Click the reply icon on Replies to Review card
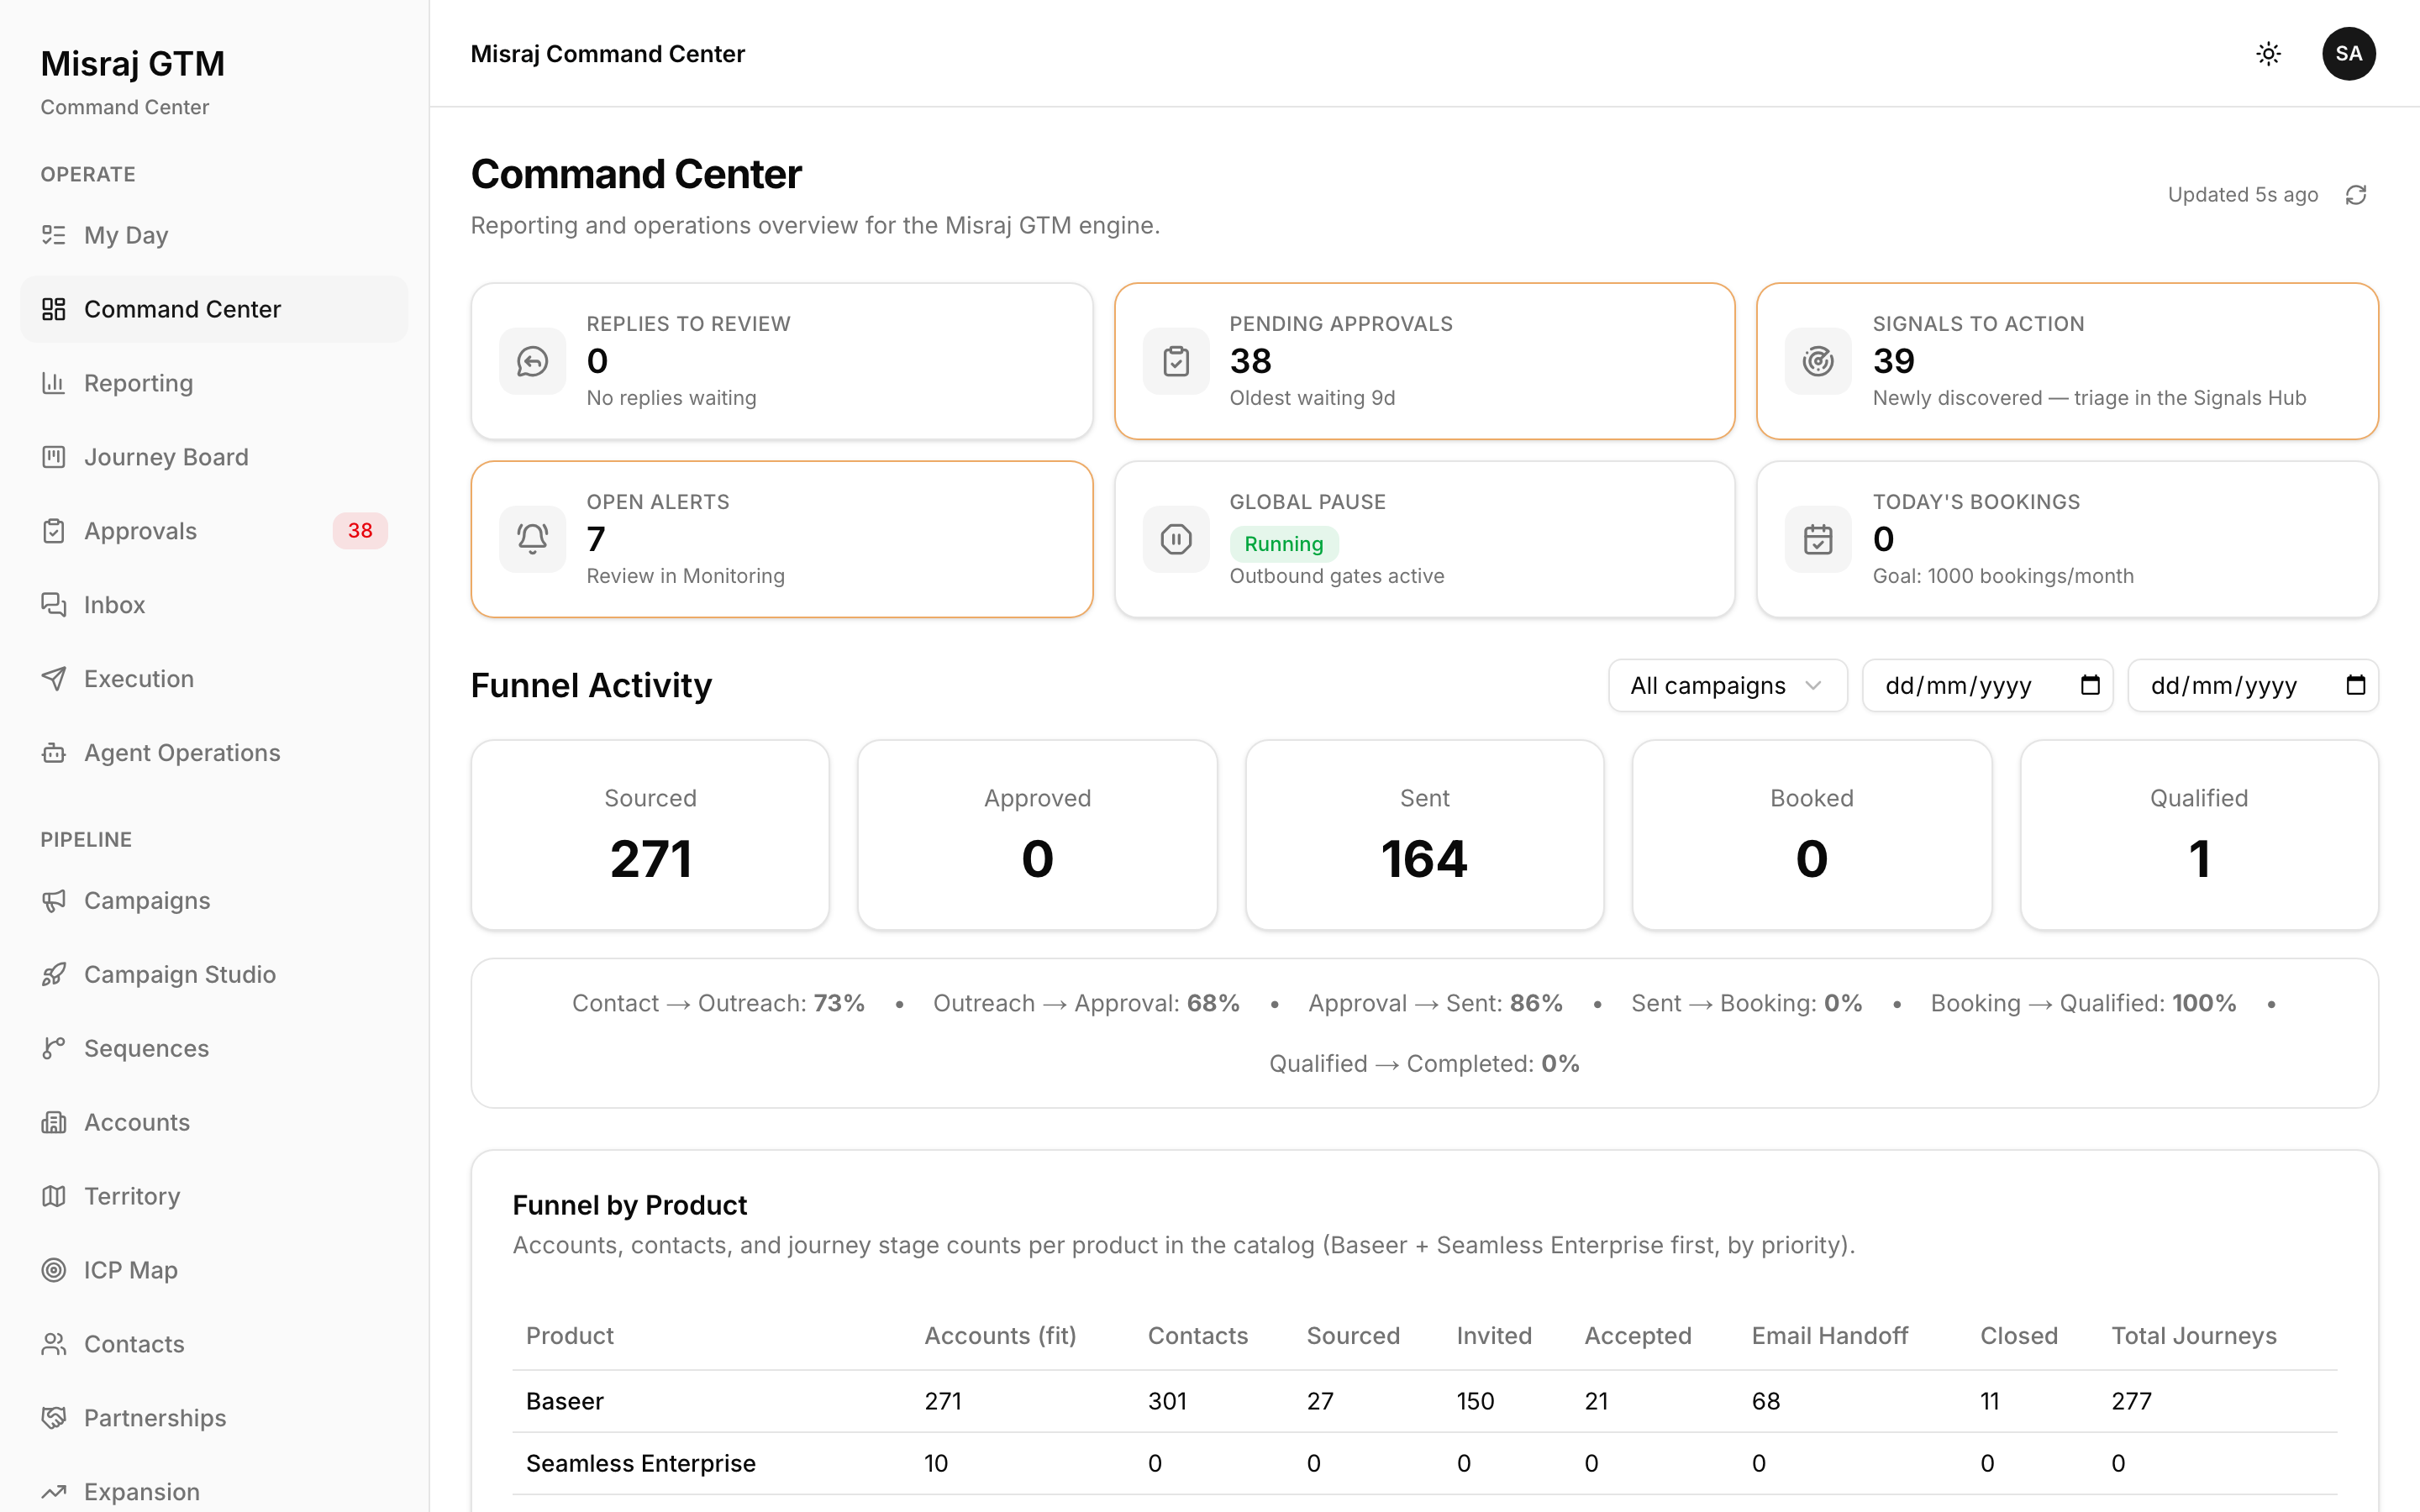The width and height of the screenshot is (2420, 1512). (532, 361)
